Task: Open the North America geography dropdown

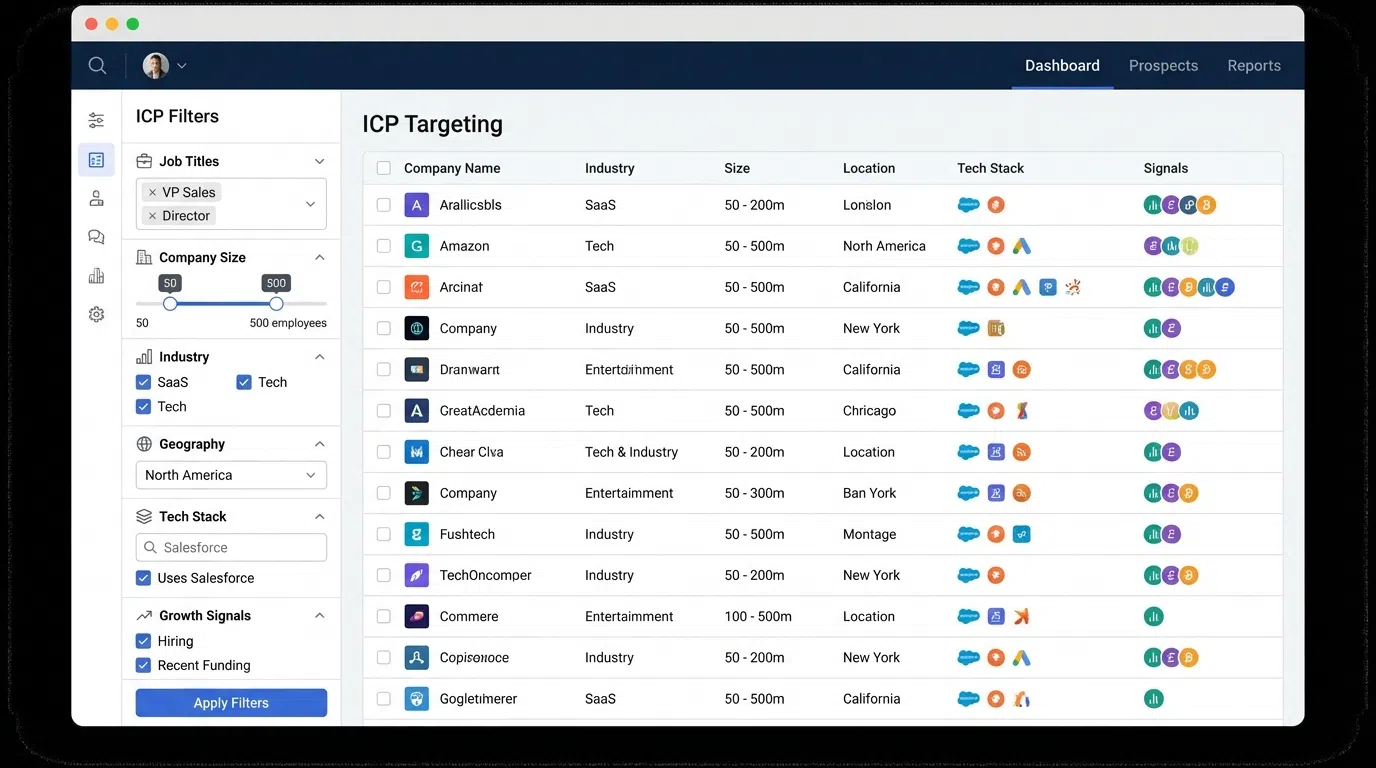Action: point(231,474)
